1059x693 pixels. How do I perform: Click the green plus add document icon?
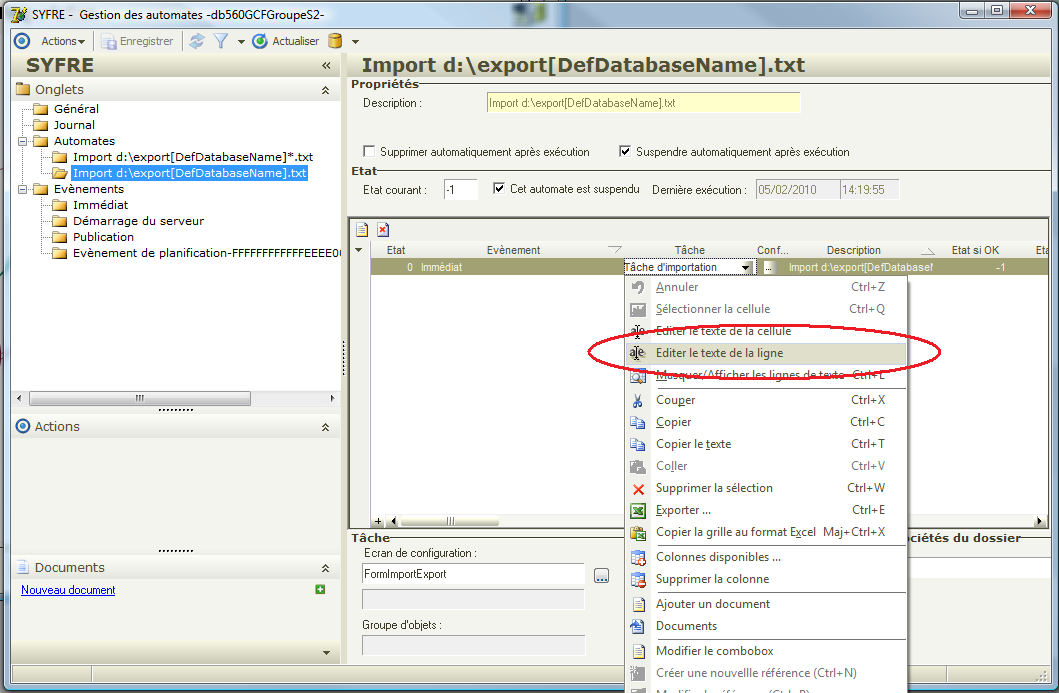(x=320, y=589)
